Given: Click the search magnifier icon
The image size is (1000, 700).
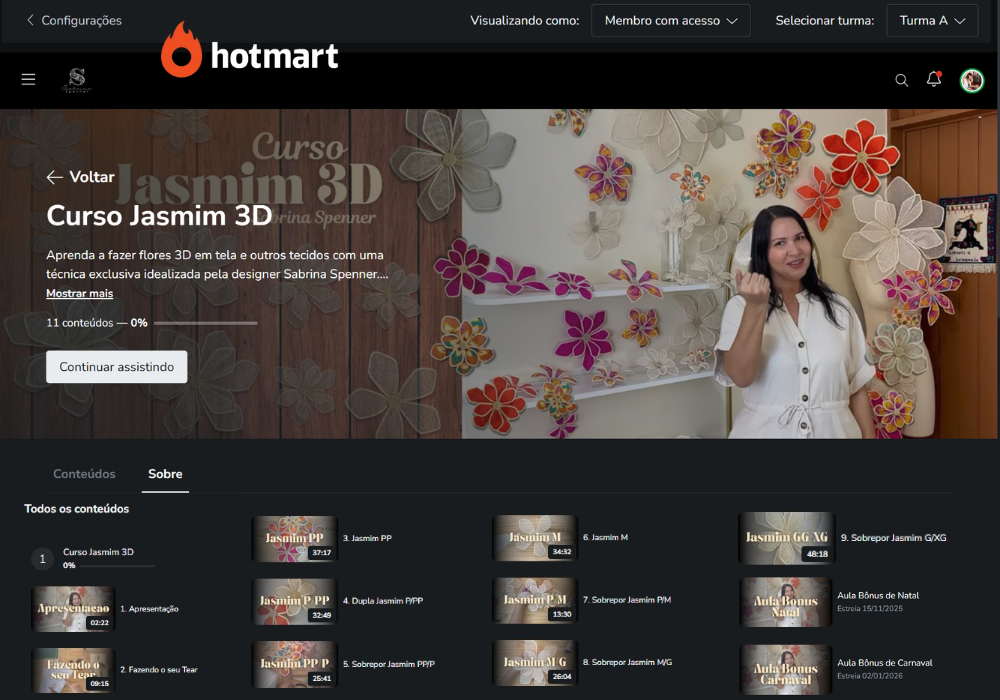Looking at the screenshot, I should (x=901, y=80).
